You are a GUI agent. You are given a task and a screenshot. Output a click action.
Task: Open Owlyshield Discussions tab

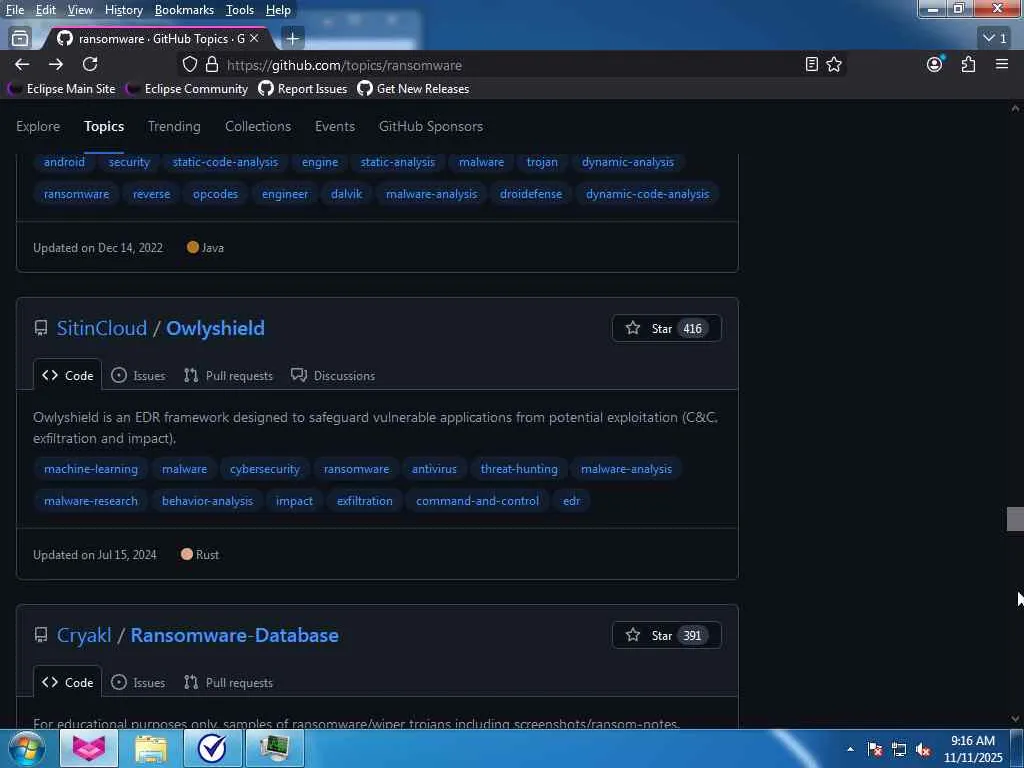(333, 376)
